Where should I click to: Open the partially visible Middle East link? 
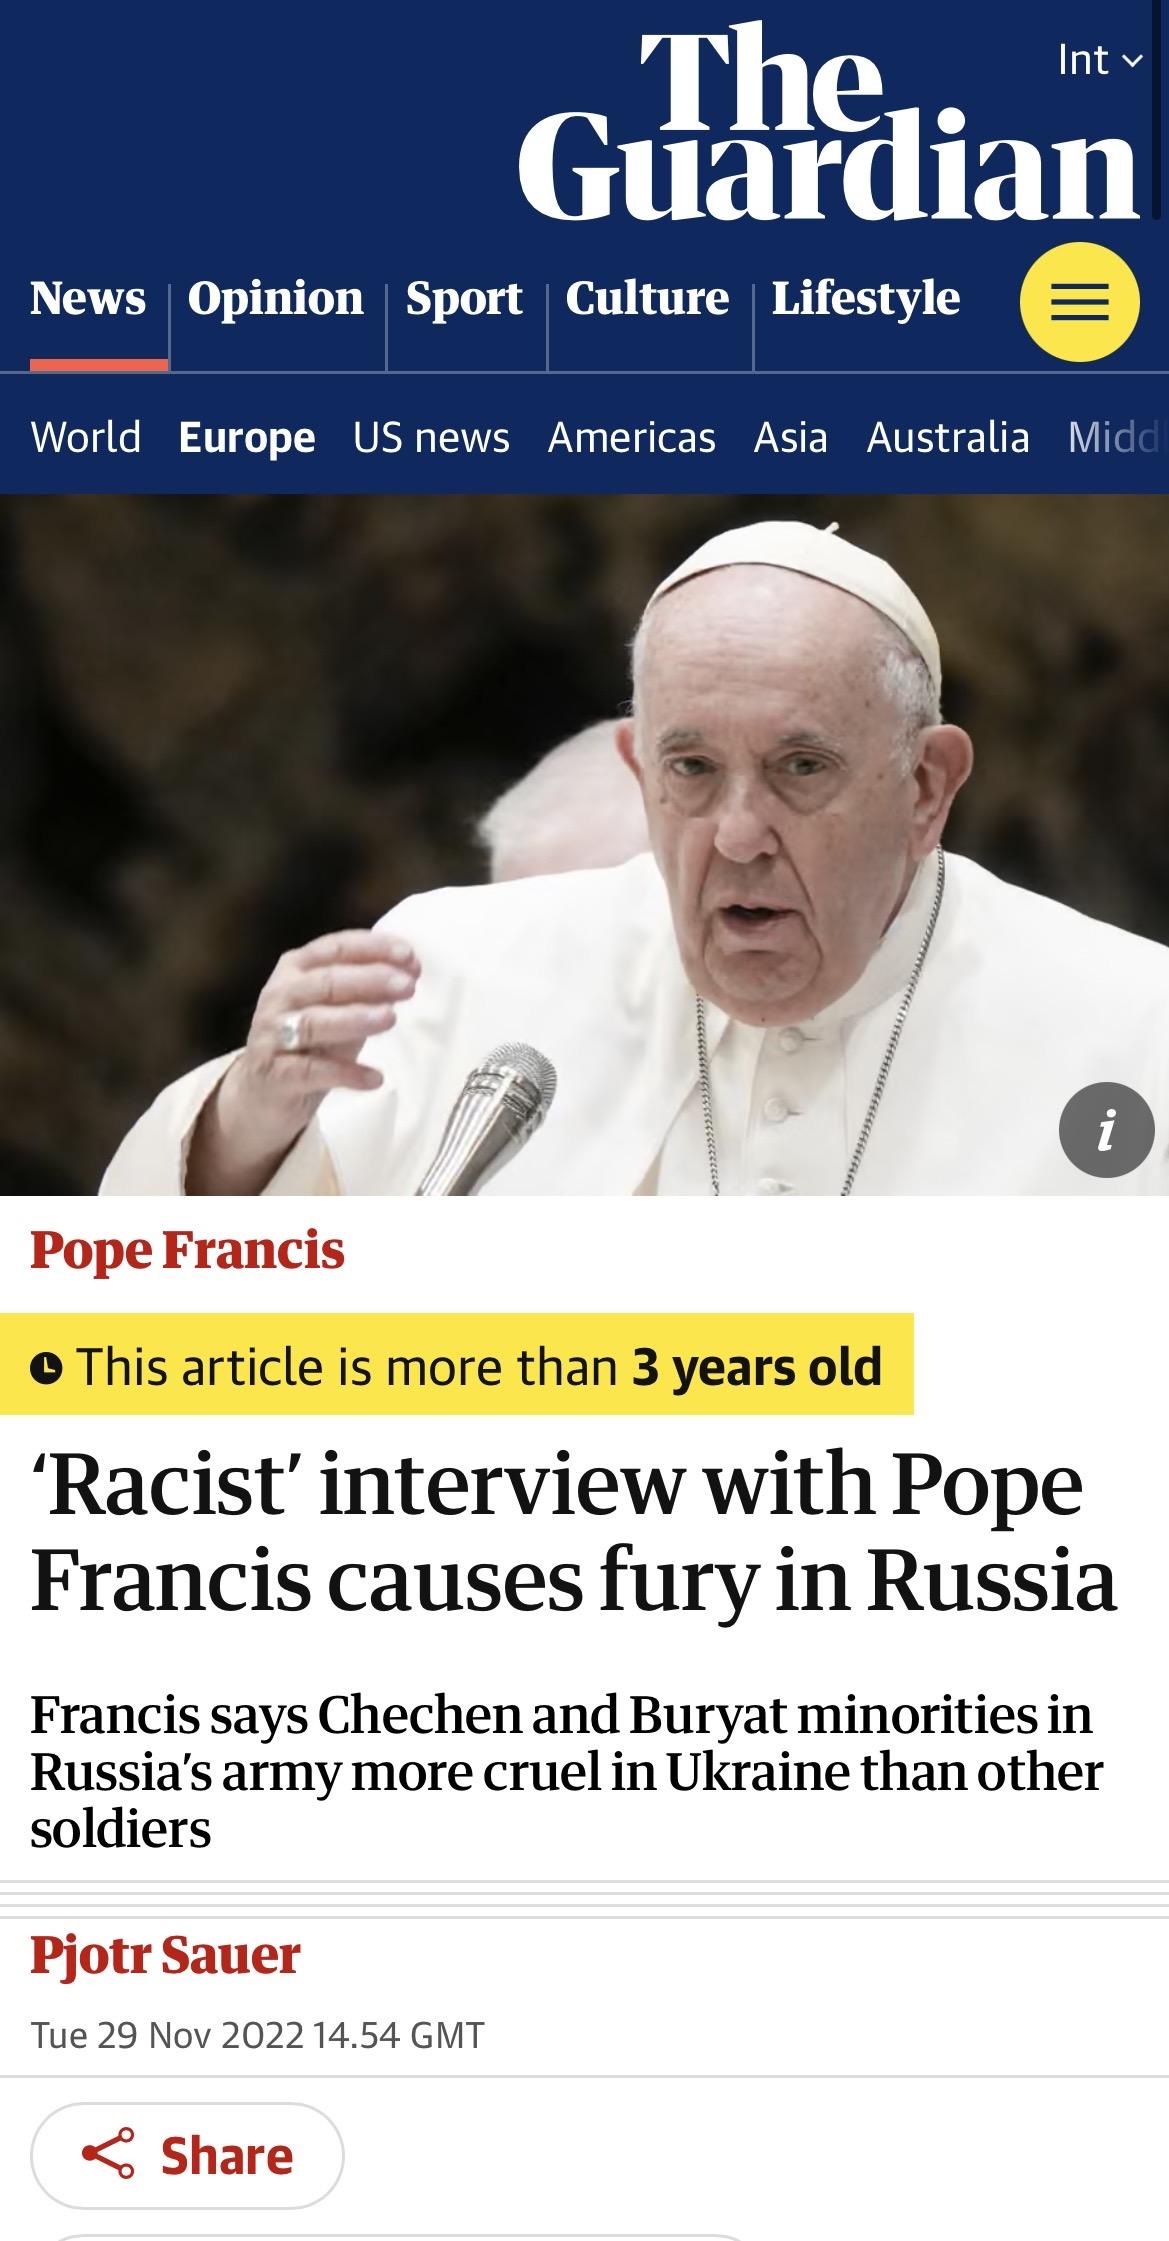[1117, 437]
